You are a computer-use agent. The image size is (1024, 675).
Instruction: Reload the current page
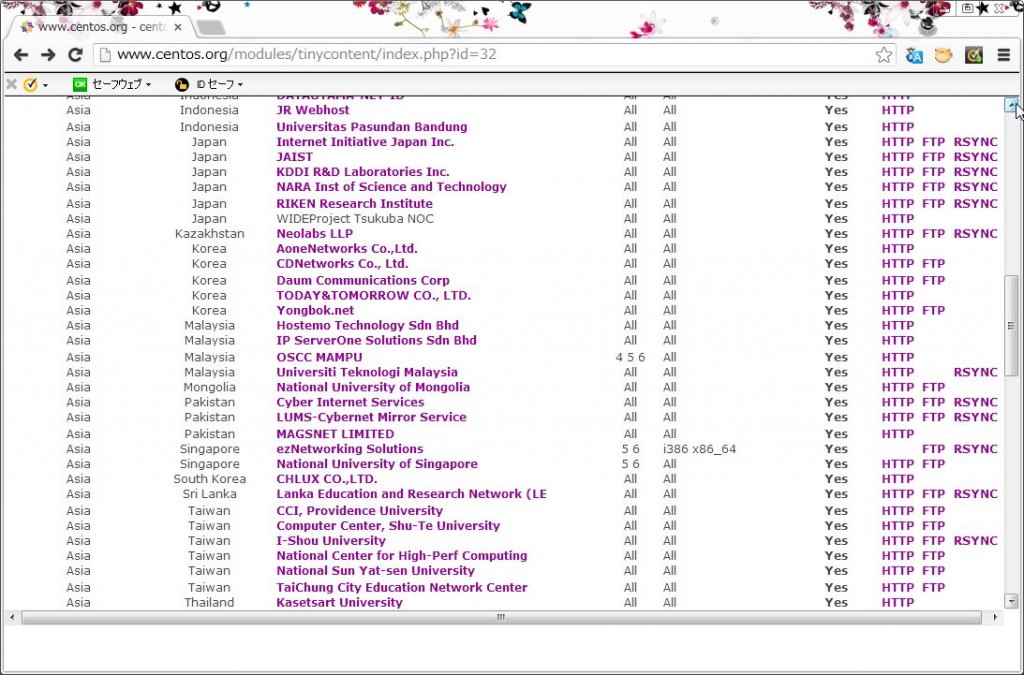(75, 55)
